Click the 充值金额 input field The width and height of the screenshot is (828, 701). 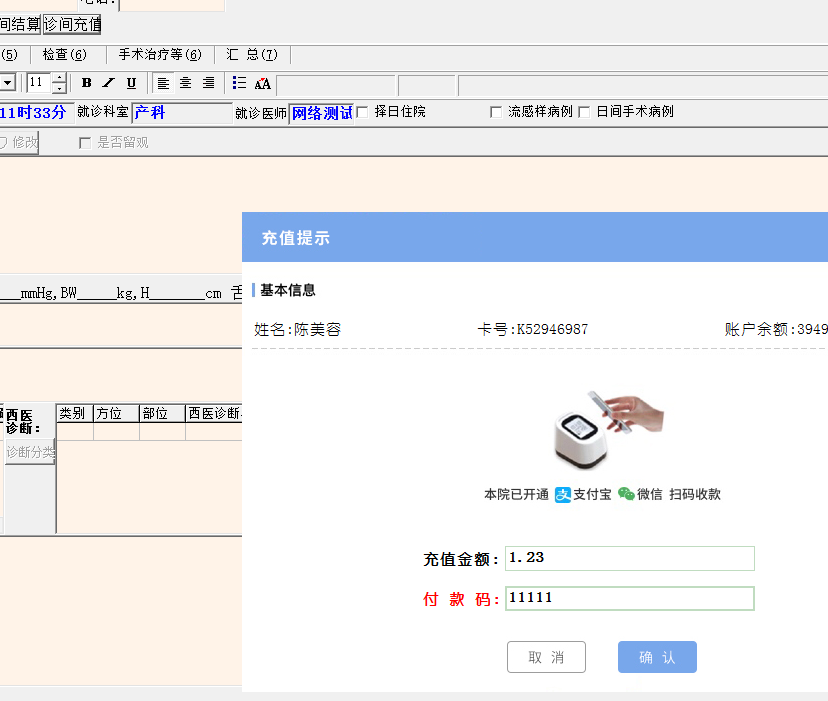coord(629,558)
